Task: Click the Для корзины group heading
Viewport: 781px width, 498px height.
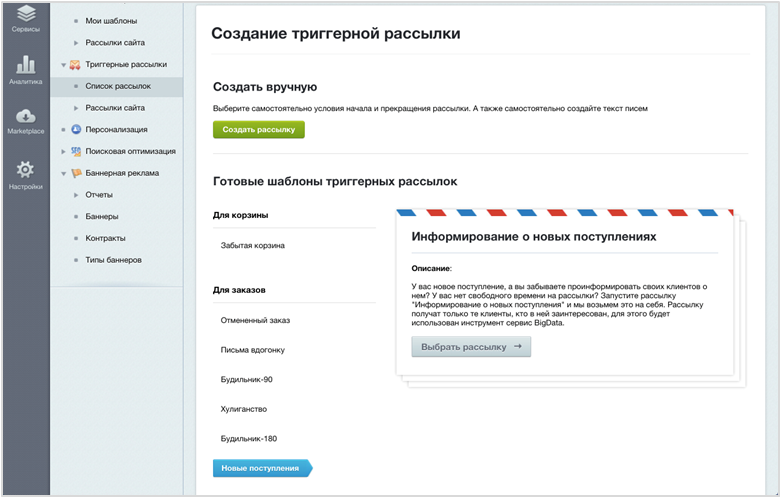Action: [241, 215]
